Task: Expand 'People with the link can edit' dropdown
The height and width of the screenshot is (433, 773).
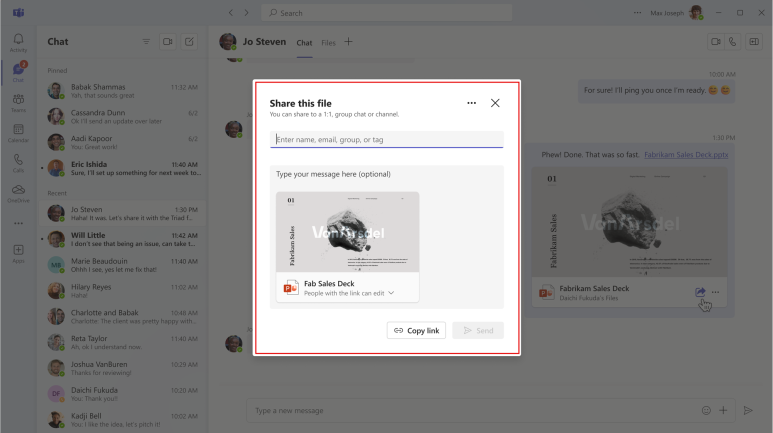Action: (391, 293)
